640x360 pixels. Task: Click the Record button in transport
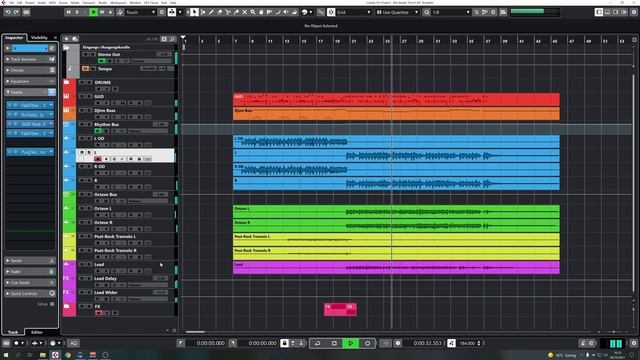point(367,343)
